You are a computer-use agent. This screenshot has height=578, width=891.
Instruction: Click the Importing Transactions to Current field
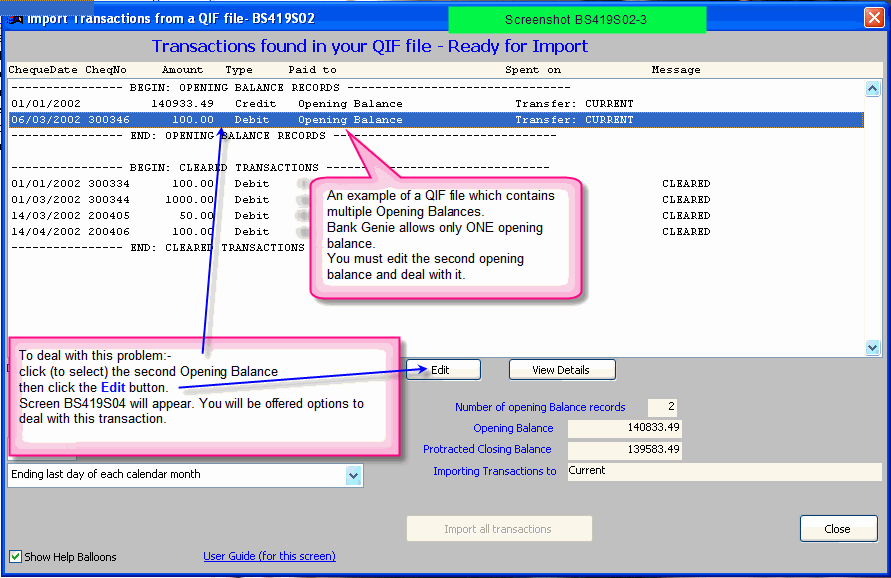coord(724,471)
